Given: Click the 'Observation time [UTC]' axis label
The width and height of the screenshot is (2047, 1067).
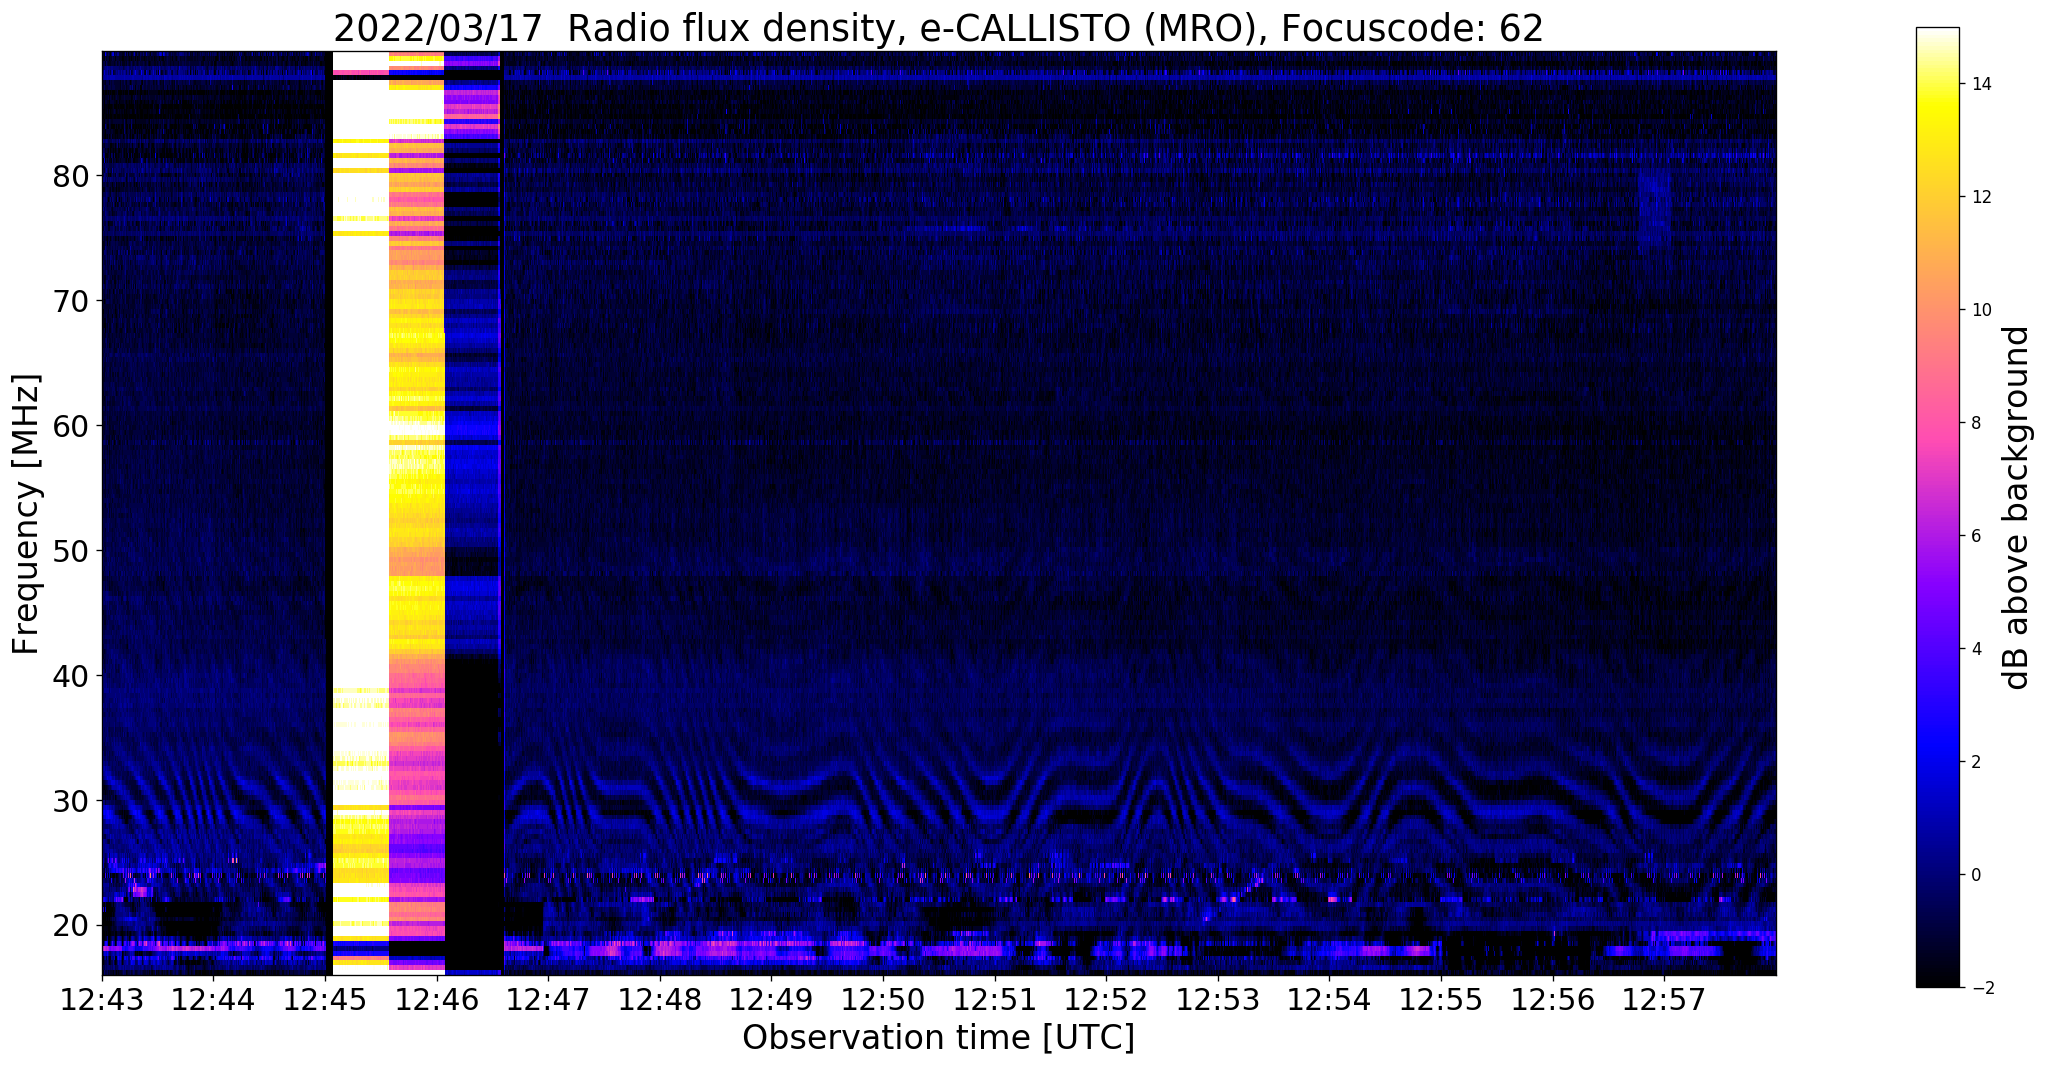Looking at the screenshot, I should click(x=938, y=1038).
